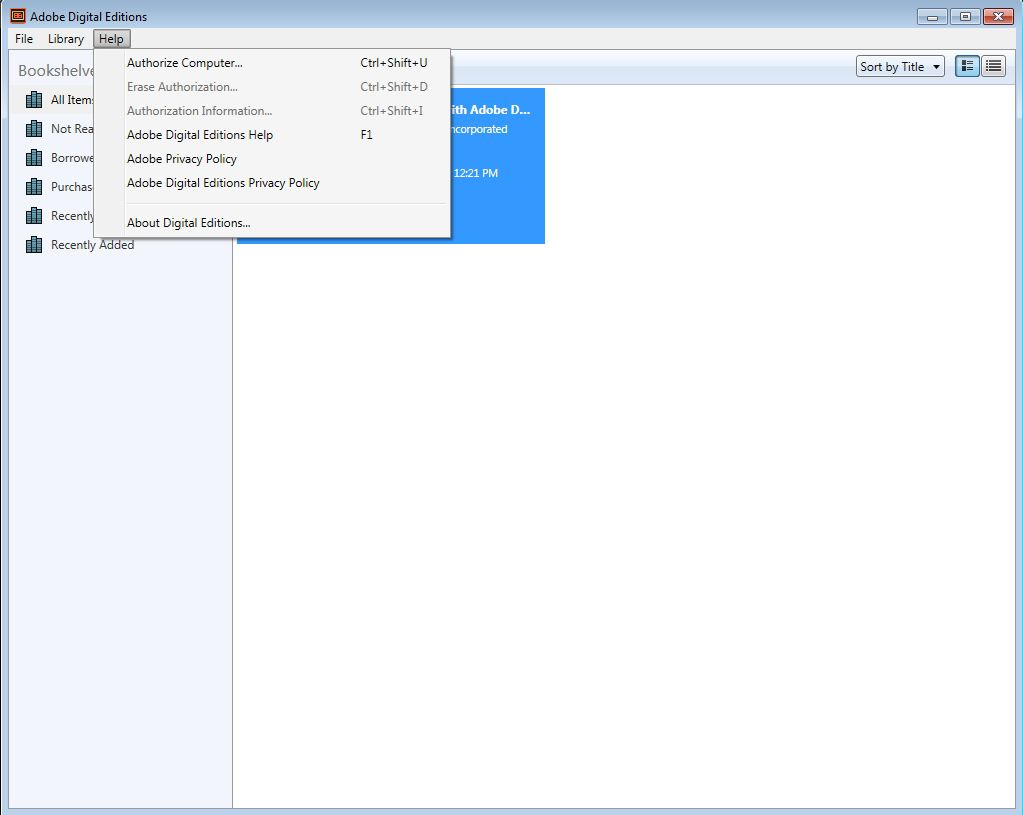Close the open Help menu
1023x815 pixels.
[112, 38]
